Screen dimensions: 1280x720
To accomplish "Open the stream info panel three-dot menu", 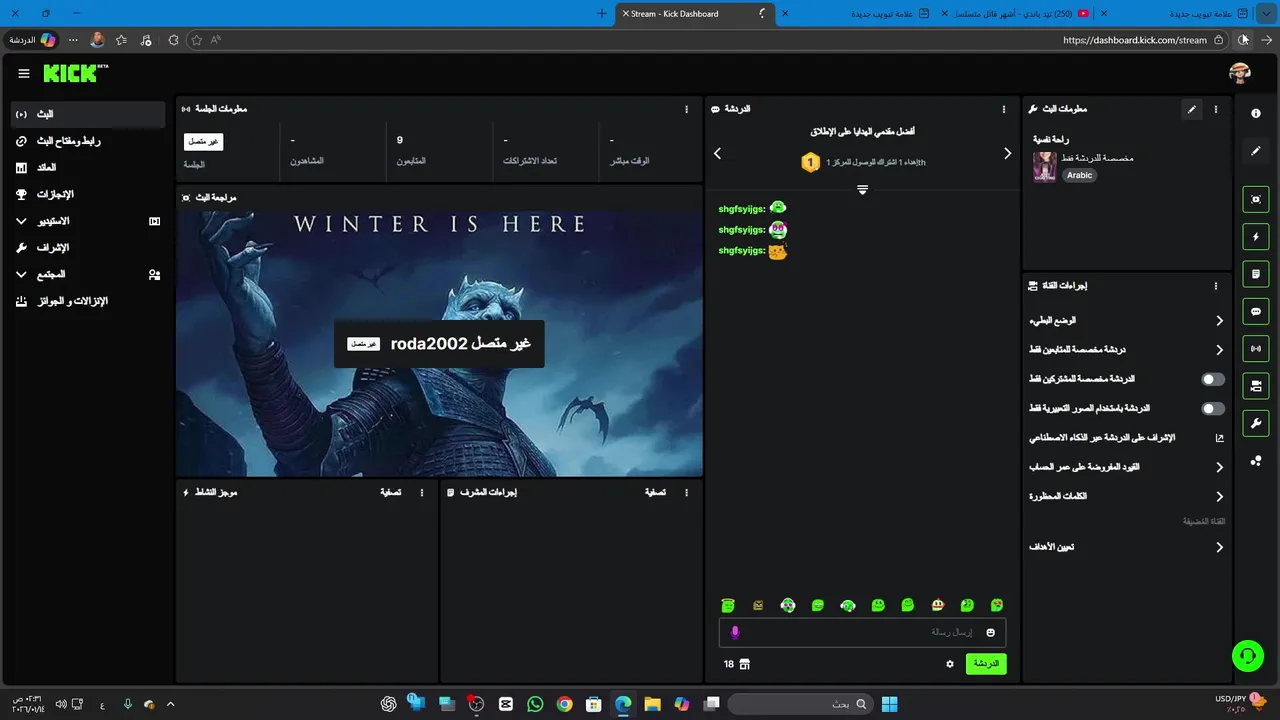I will (1216, 110).
